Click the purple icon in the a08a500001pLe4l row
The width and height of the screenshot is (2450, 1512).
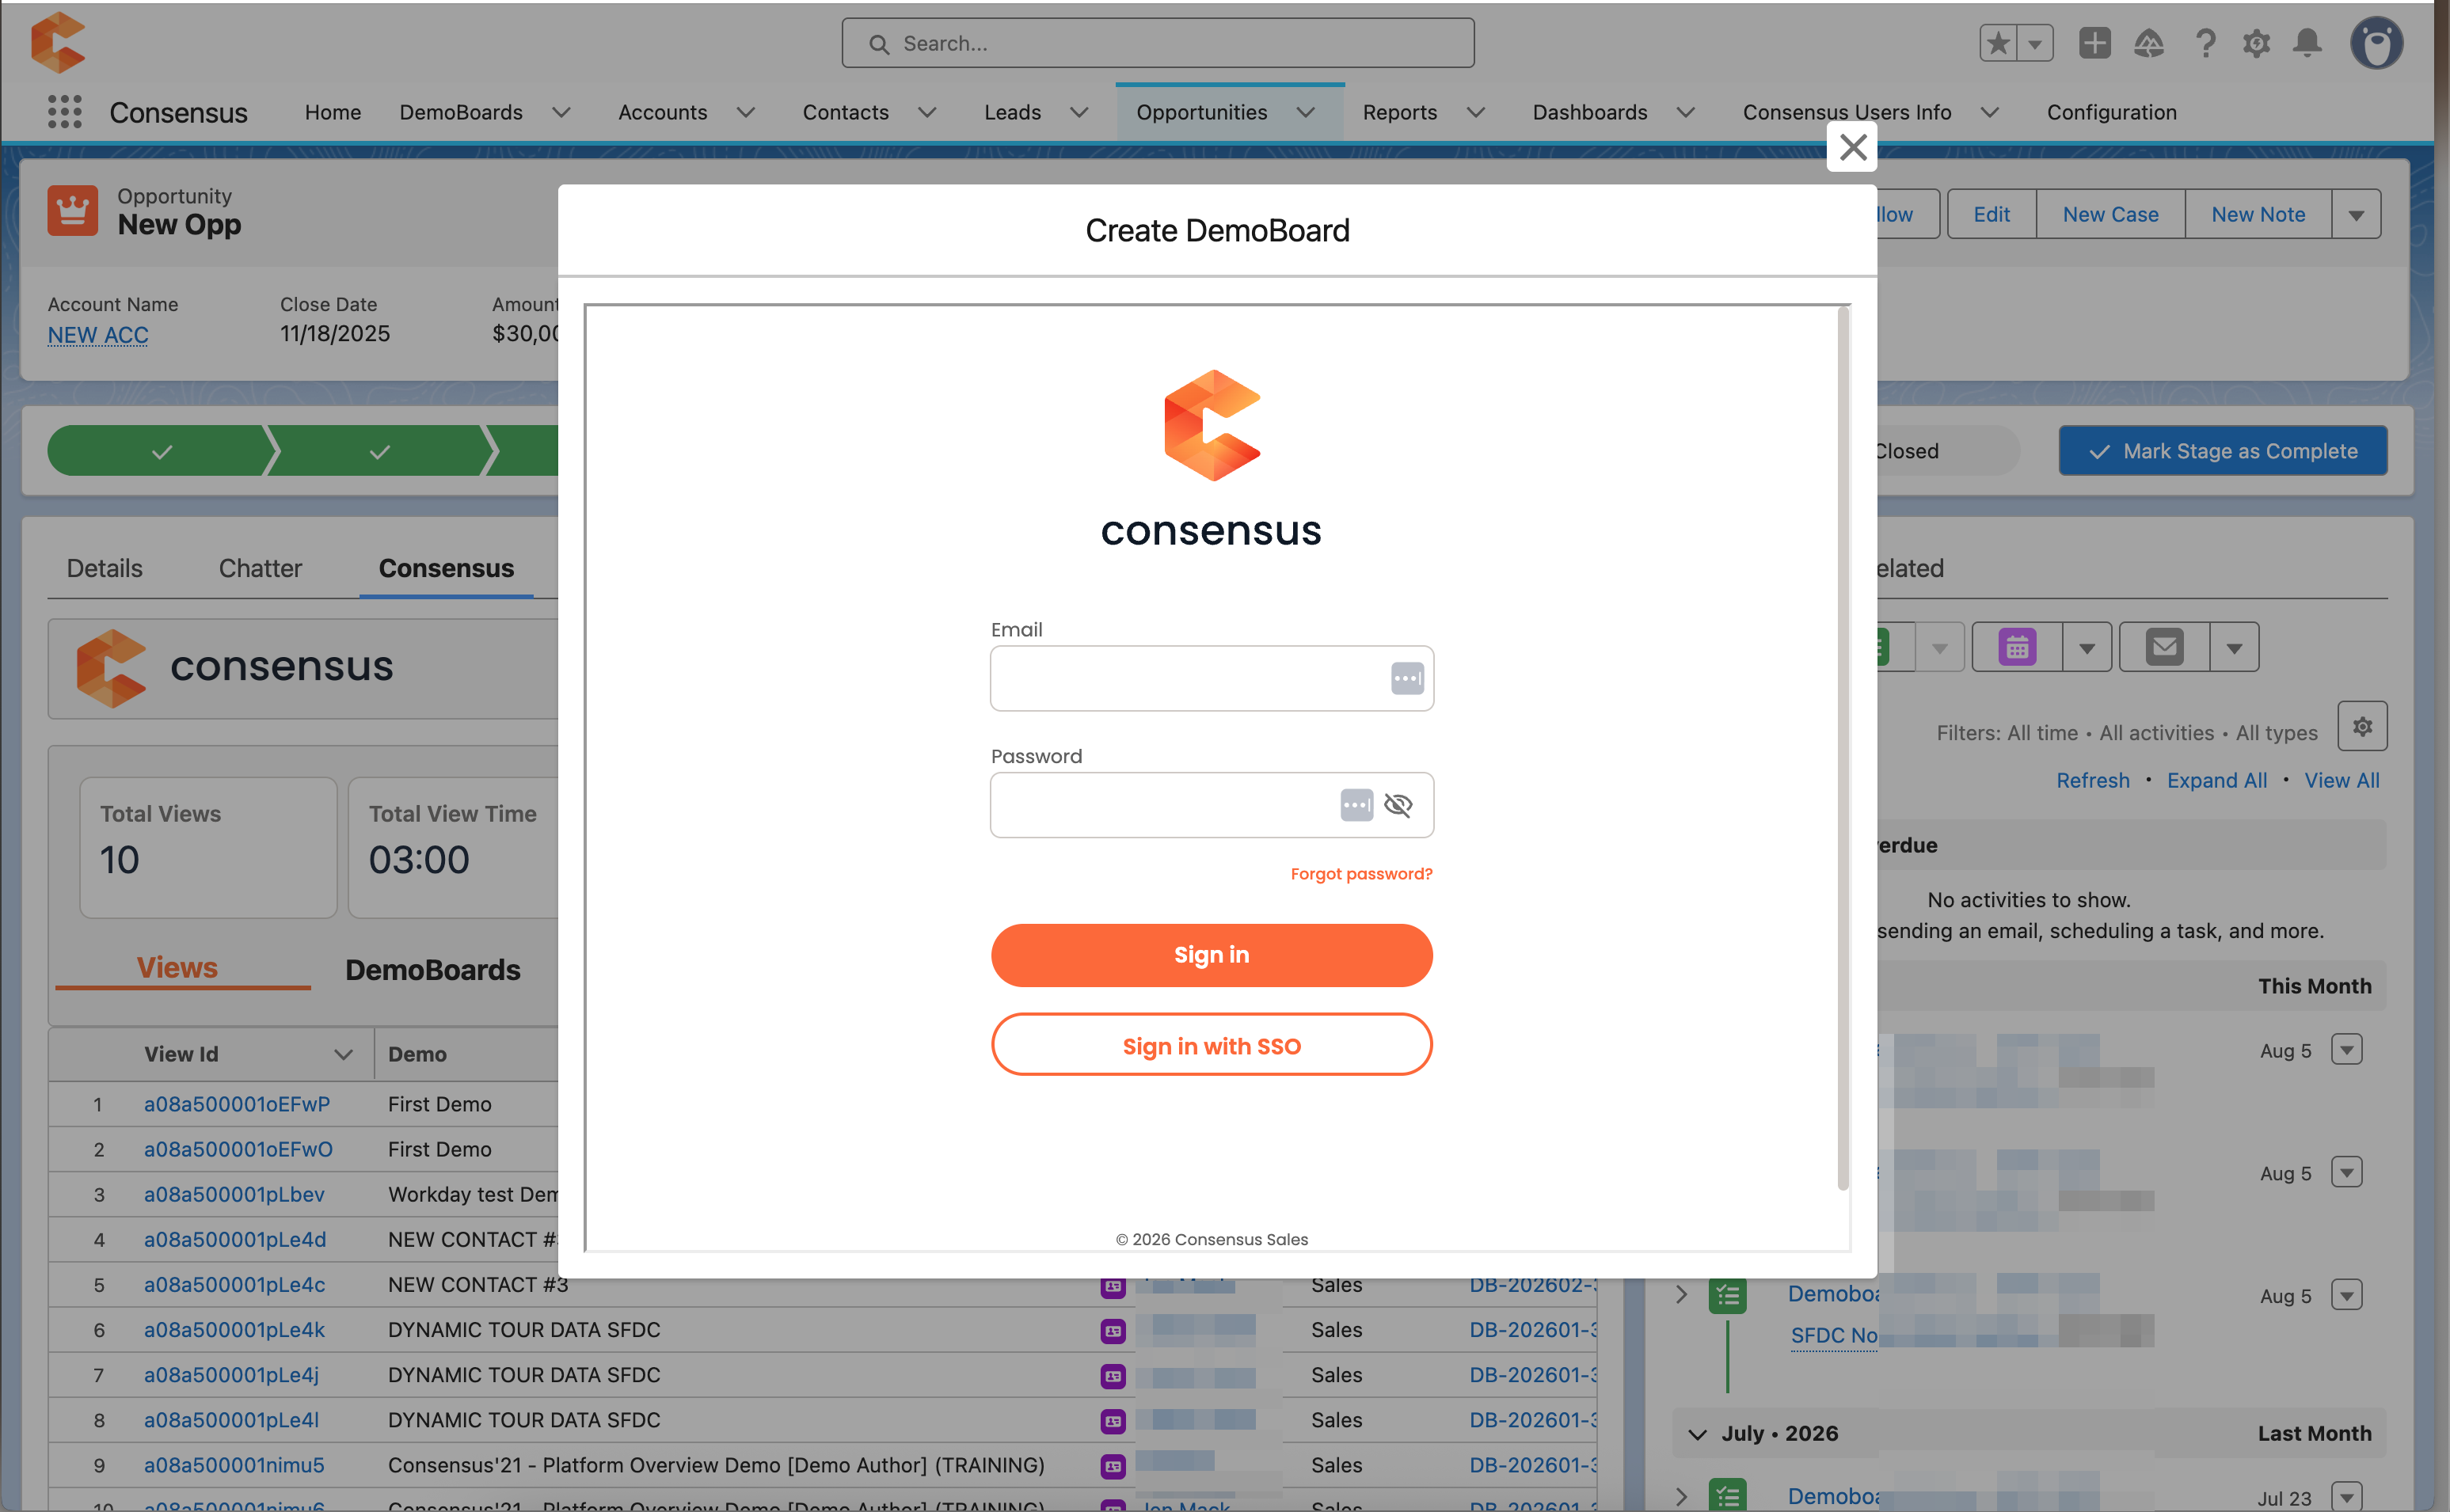click(1113, 1421)
